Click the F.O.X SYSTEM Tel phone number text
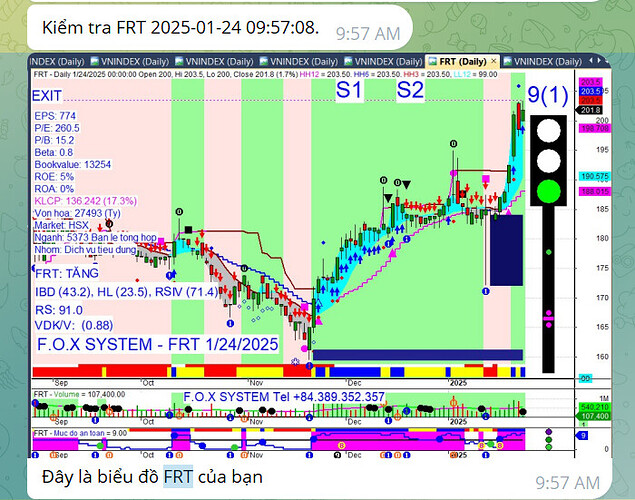 [284, 397]
